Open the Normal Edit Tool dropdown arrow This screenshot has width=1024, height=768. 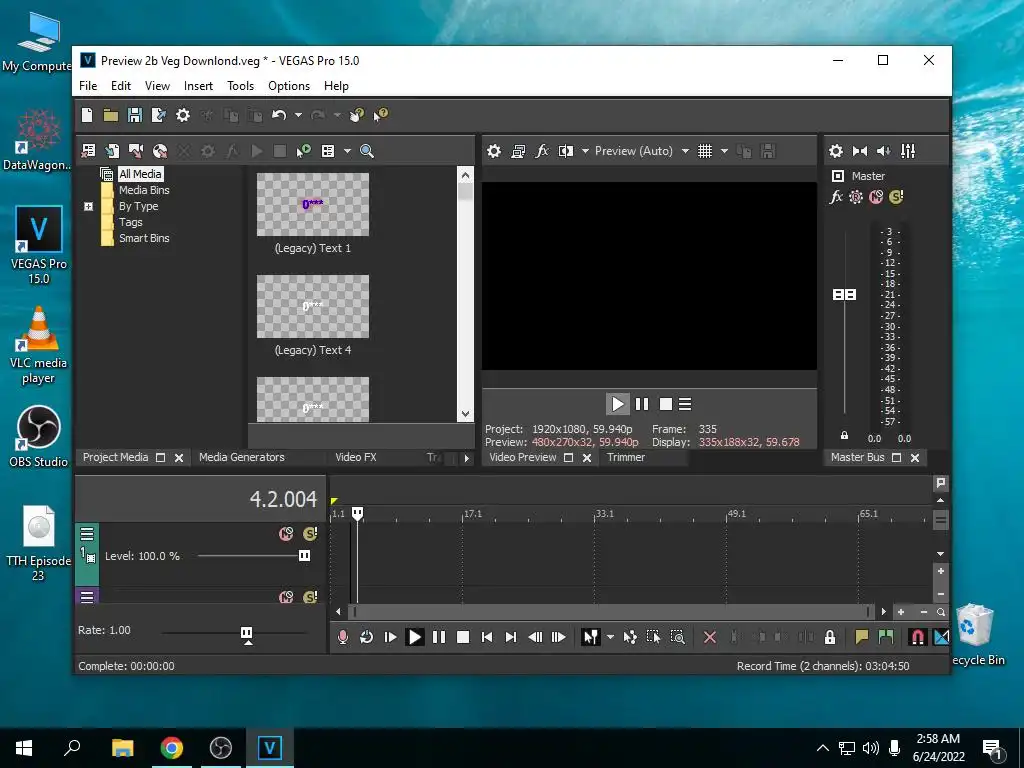point(610,637)
